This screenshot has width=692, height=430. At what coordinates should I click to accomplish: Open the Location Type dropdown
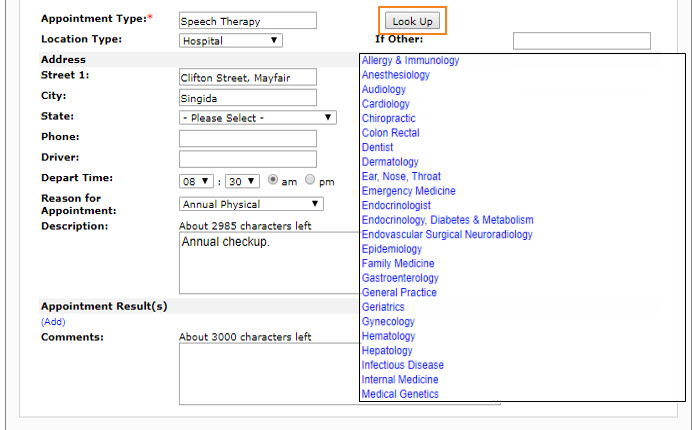(x=231, y=41)
